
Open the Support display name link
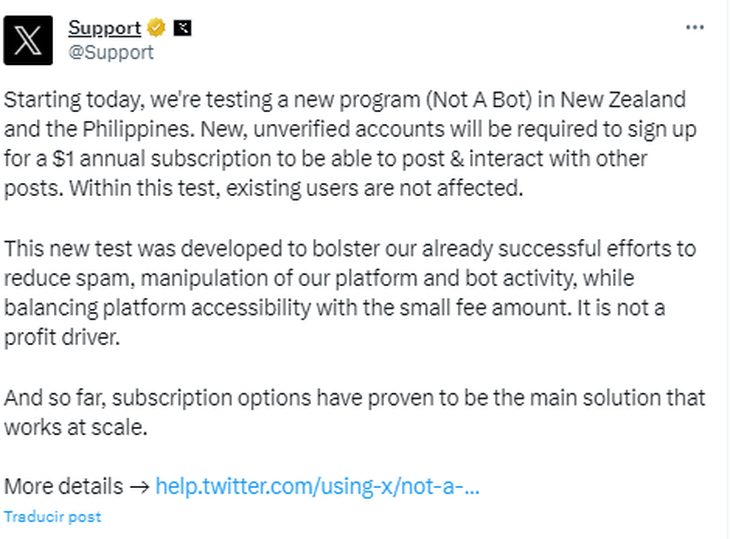pos(105,28)
